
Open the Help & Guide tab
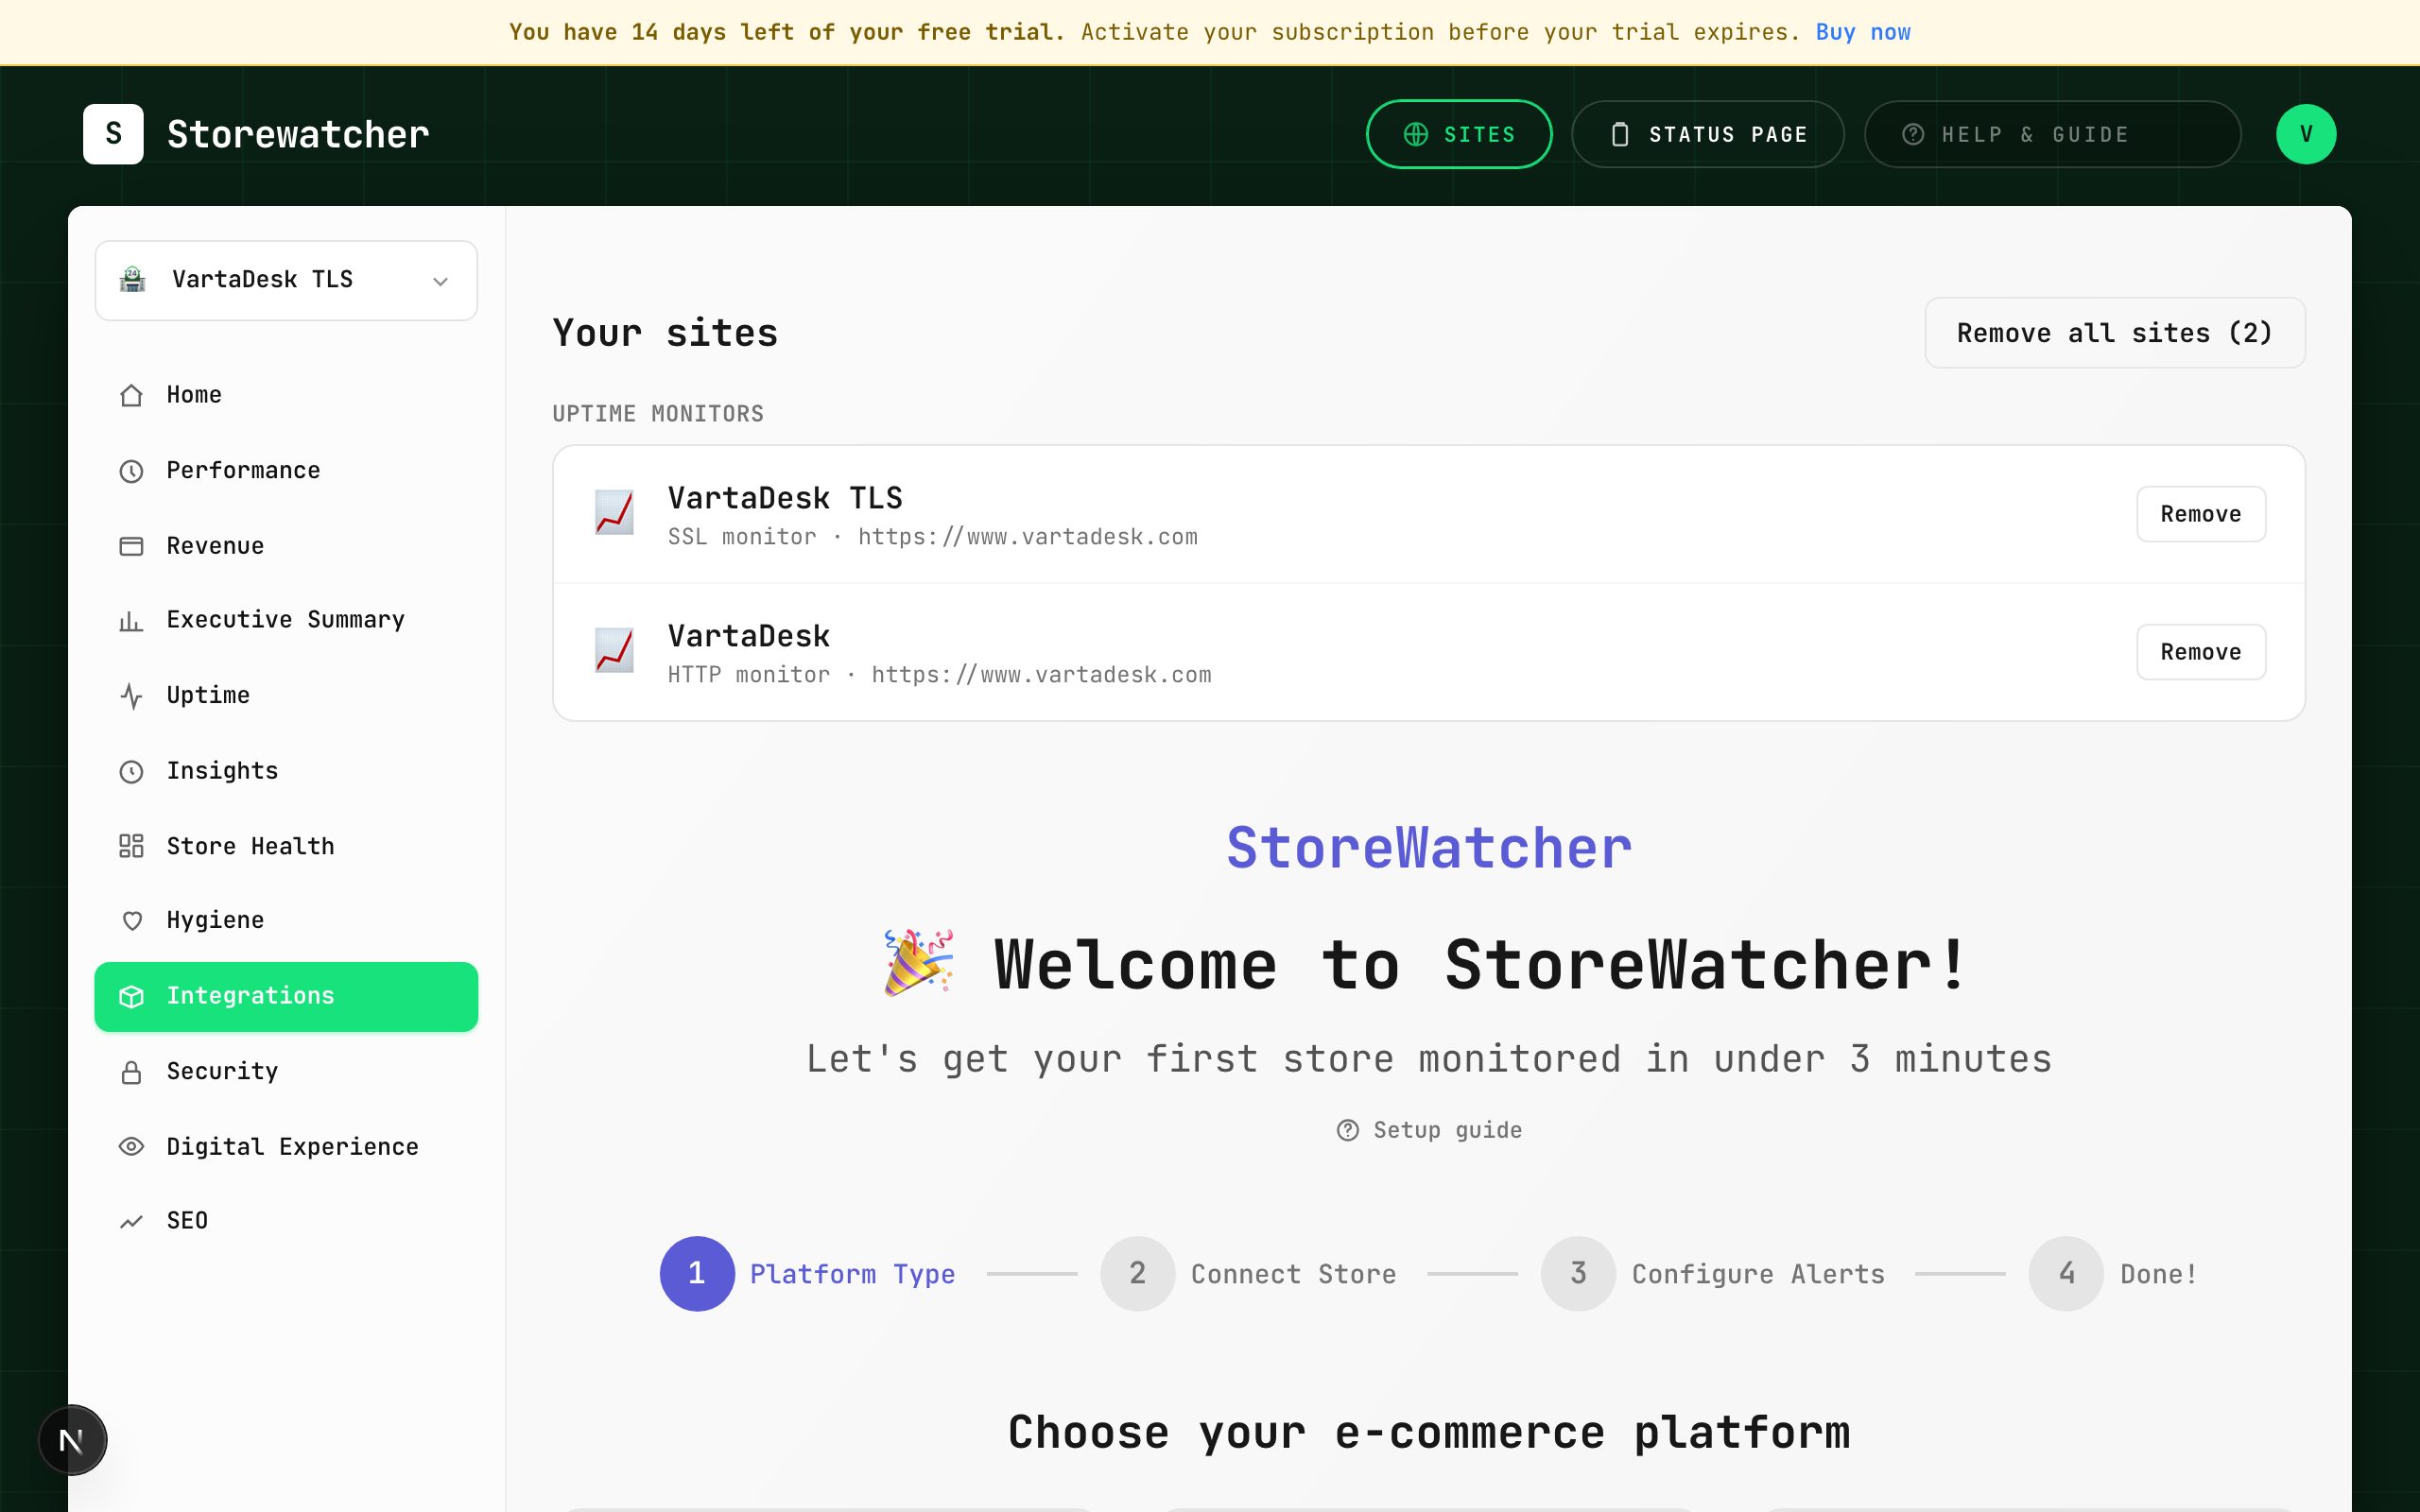[x=2052, y=134]
